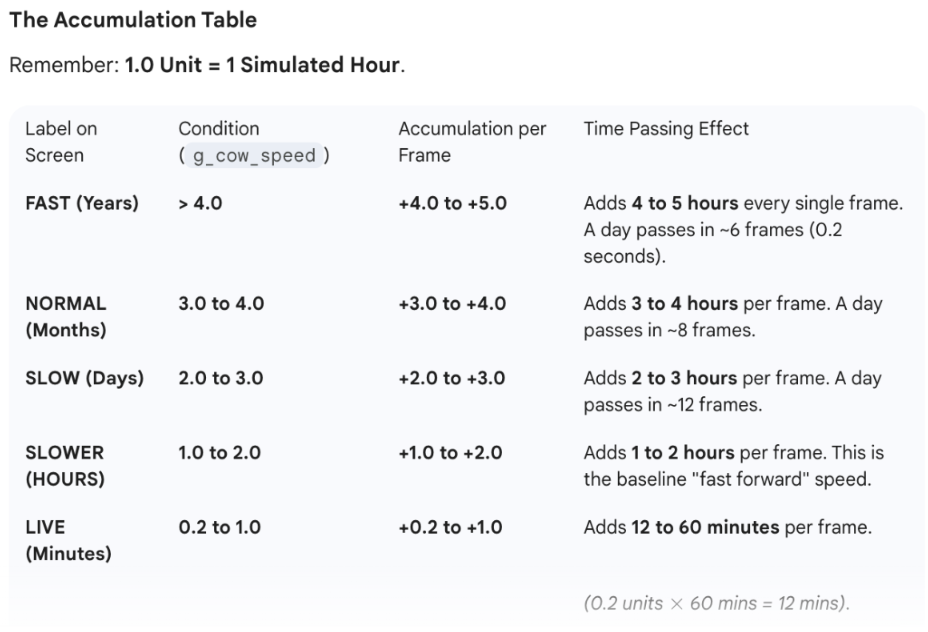Image resolution: width=928 pixels, height=632 pixels.
Task: Click the "+2.0 to +3.0" accumulation value
Action: click(453, 379)
